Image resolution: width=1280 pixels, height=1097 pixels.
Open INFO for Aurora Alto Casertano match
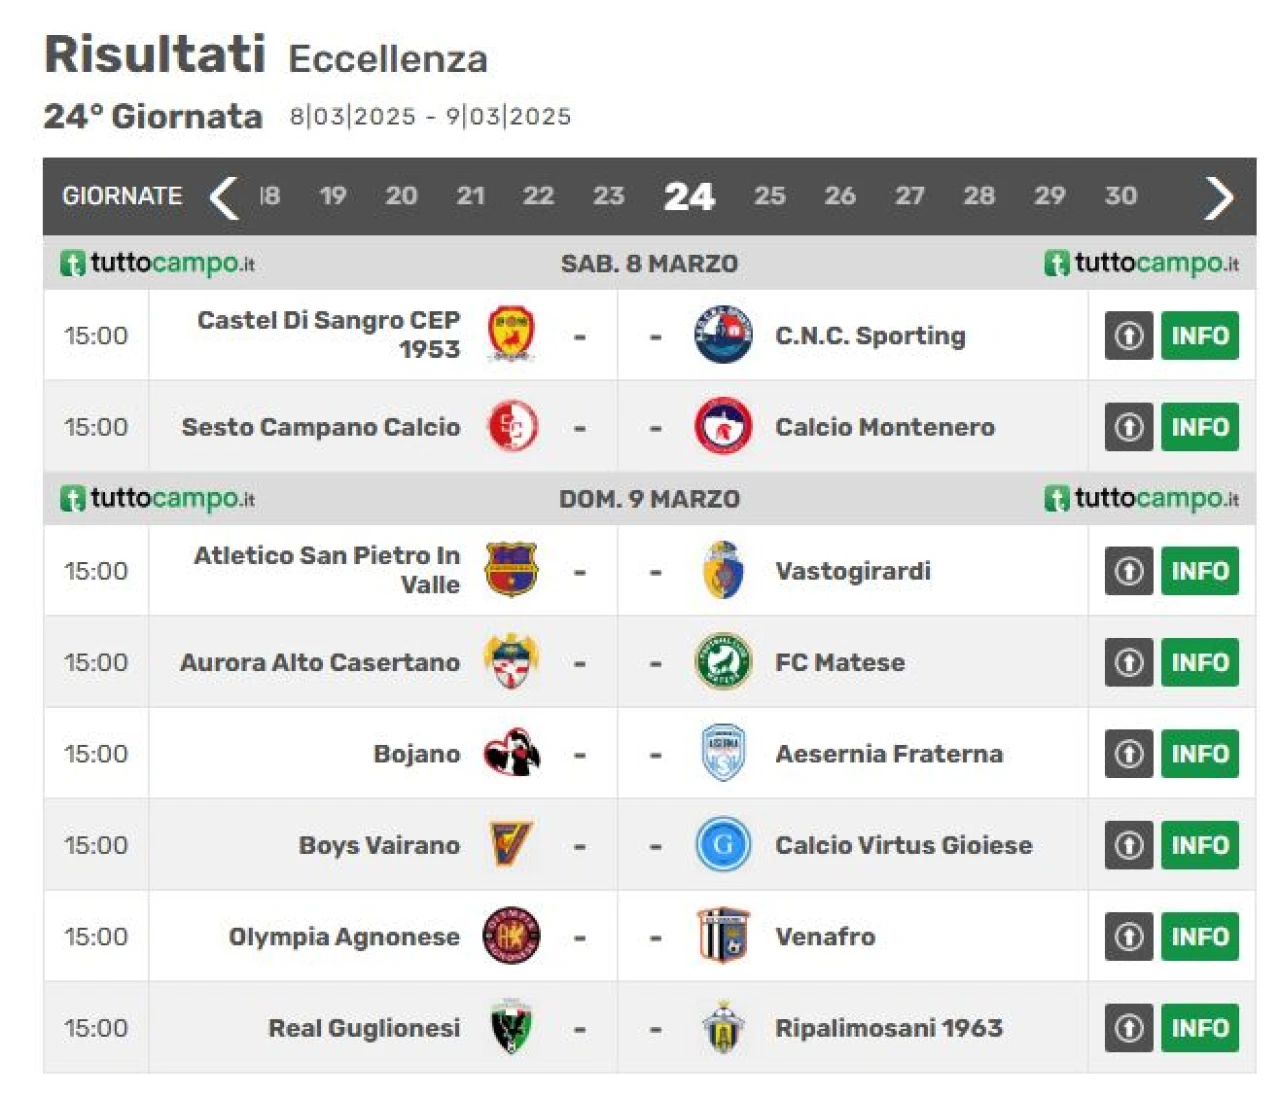tap(1200, 662)
